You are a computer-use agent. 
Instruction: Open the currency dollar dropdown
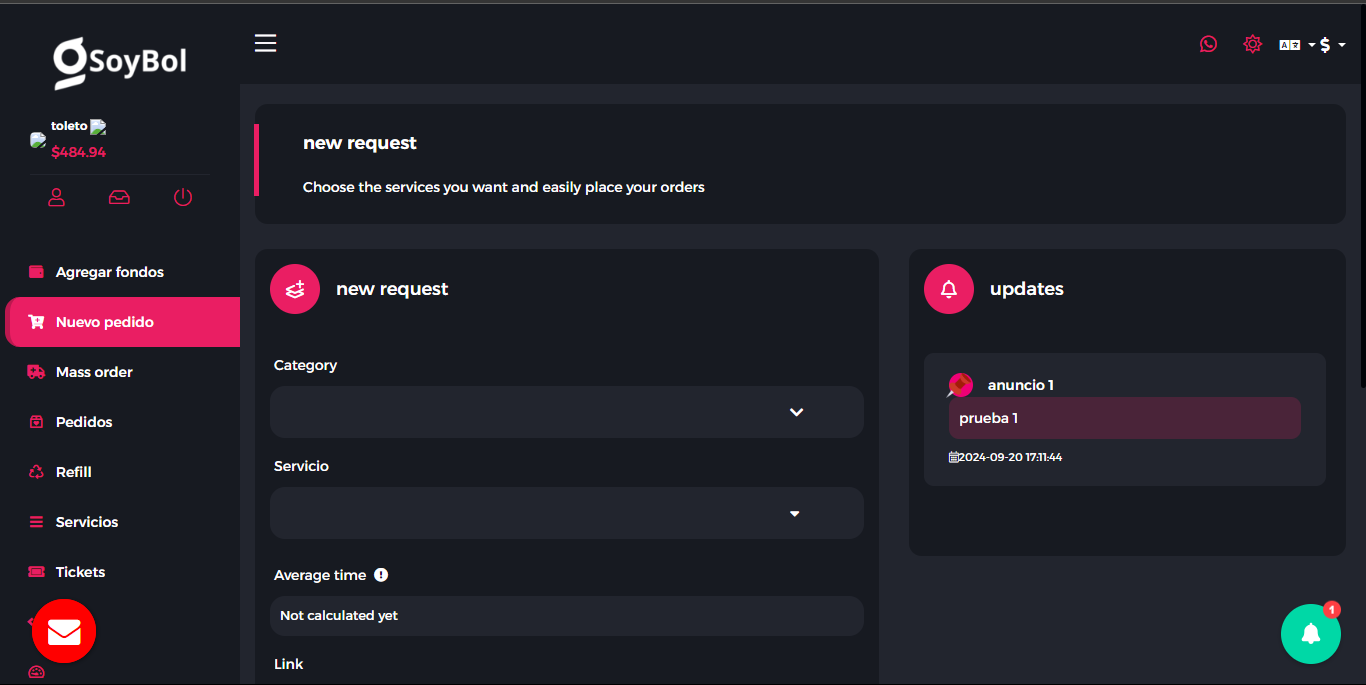[x=1332, y=45]
